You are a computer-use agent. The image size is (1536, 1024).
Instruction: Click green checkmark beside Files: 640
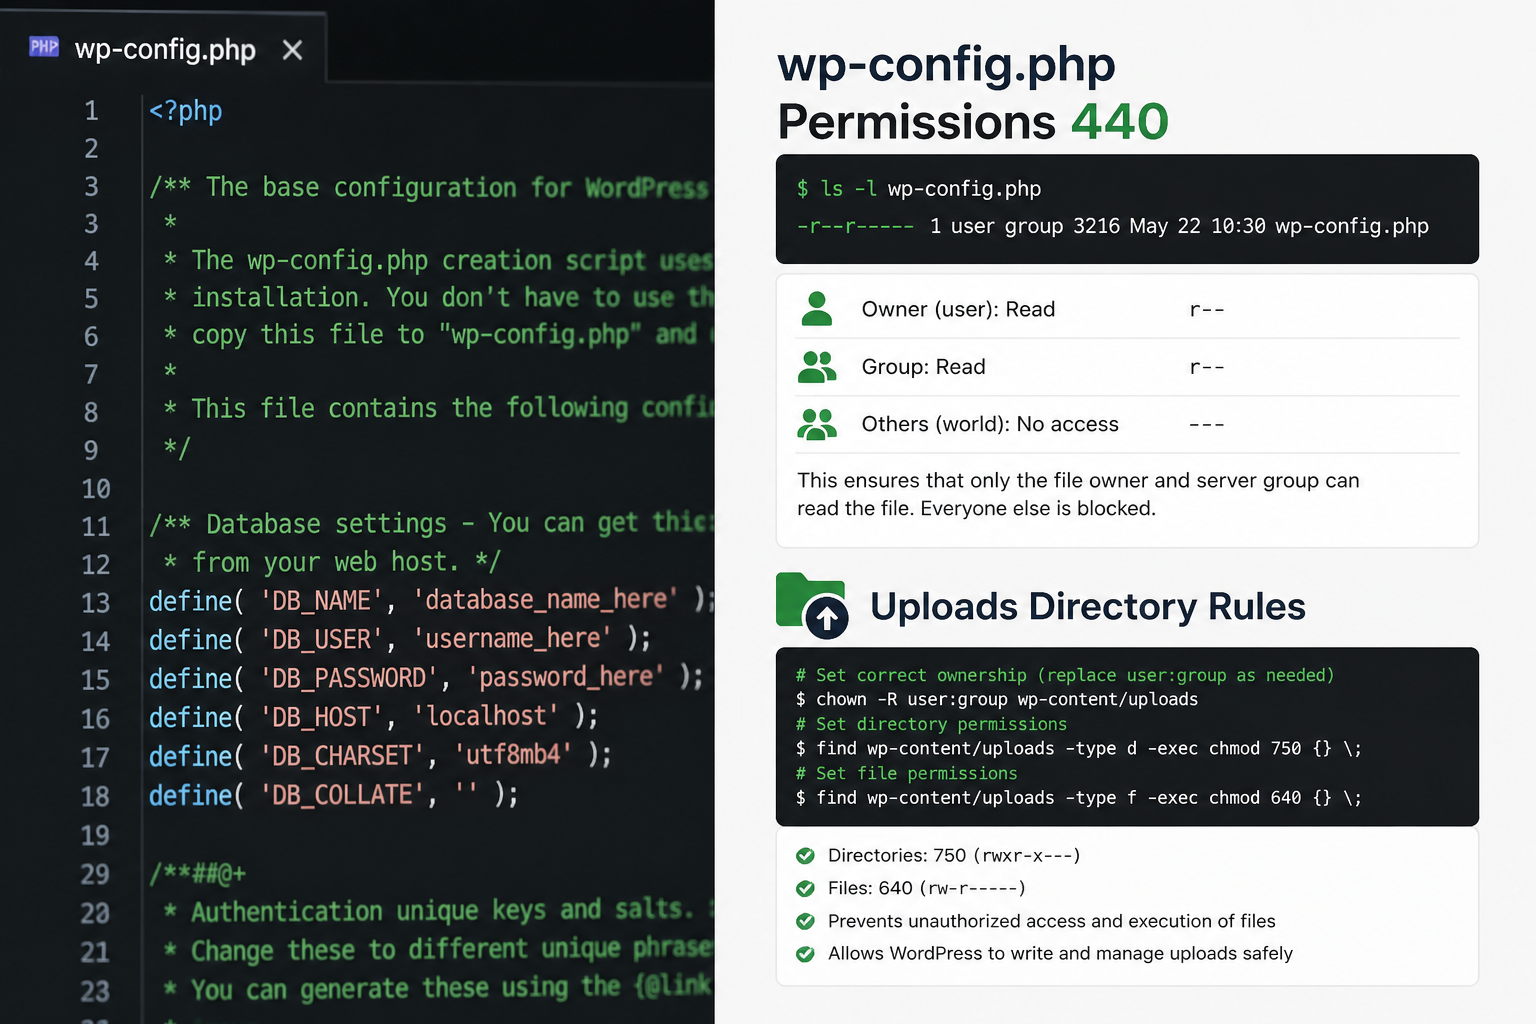point(805,888)
